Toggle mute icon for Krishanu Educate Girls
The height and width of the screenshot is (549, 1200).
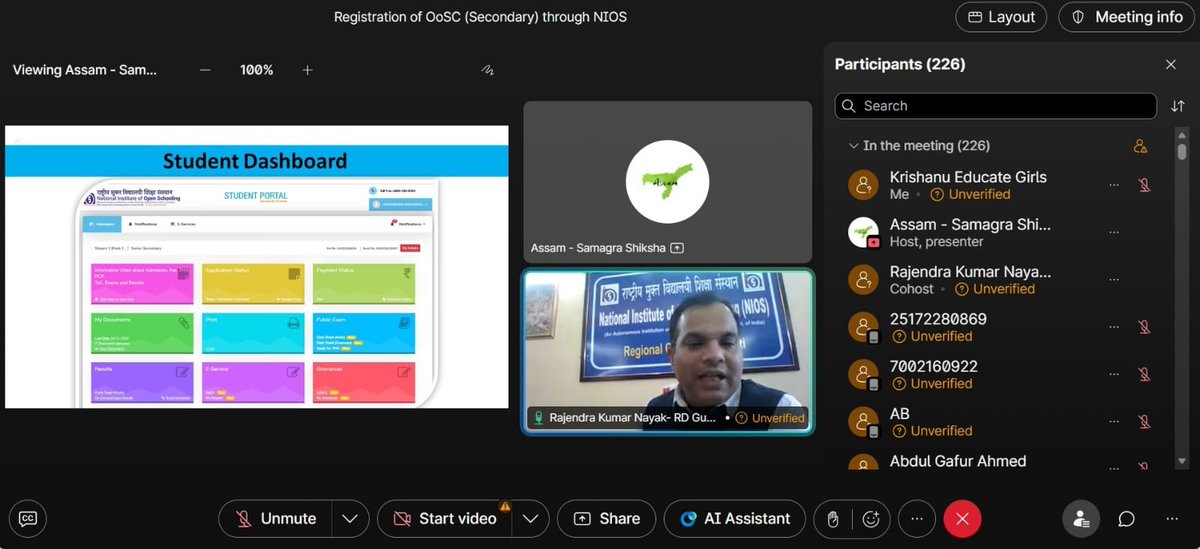coord(1145,185)
